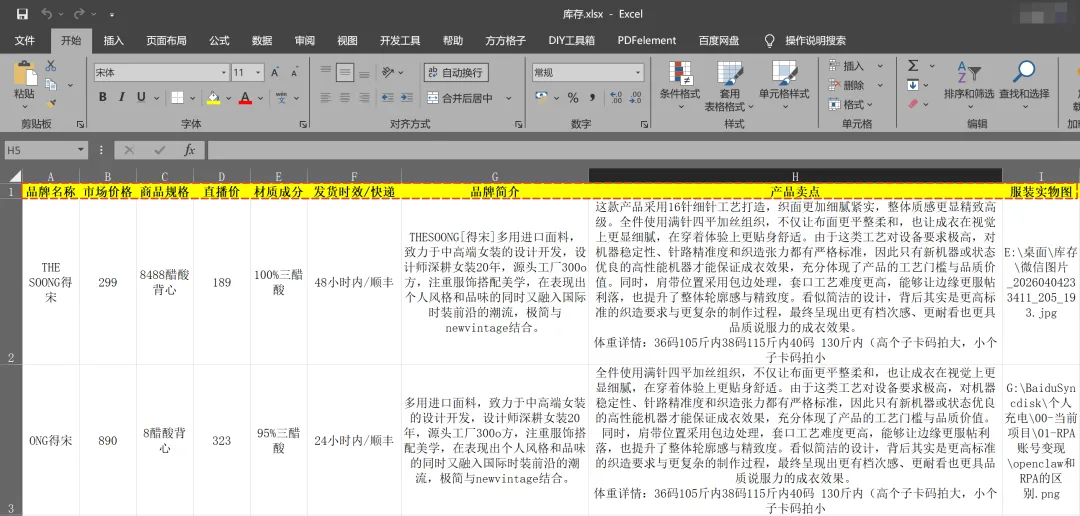Open the 字体 font dialog launcher
This screenshot has width=1080, height=516.
point(303,124)
